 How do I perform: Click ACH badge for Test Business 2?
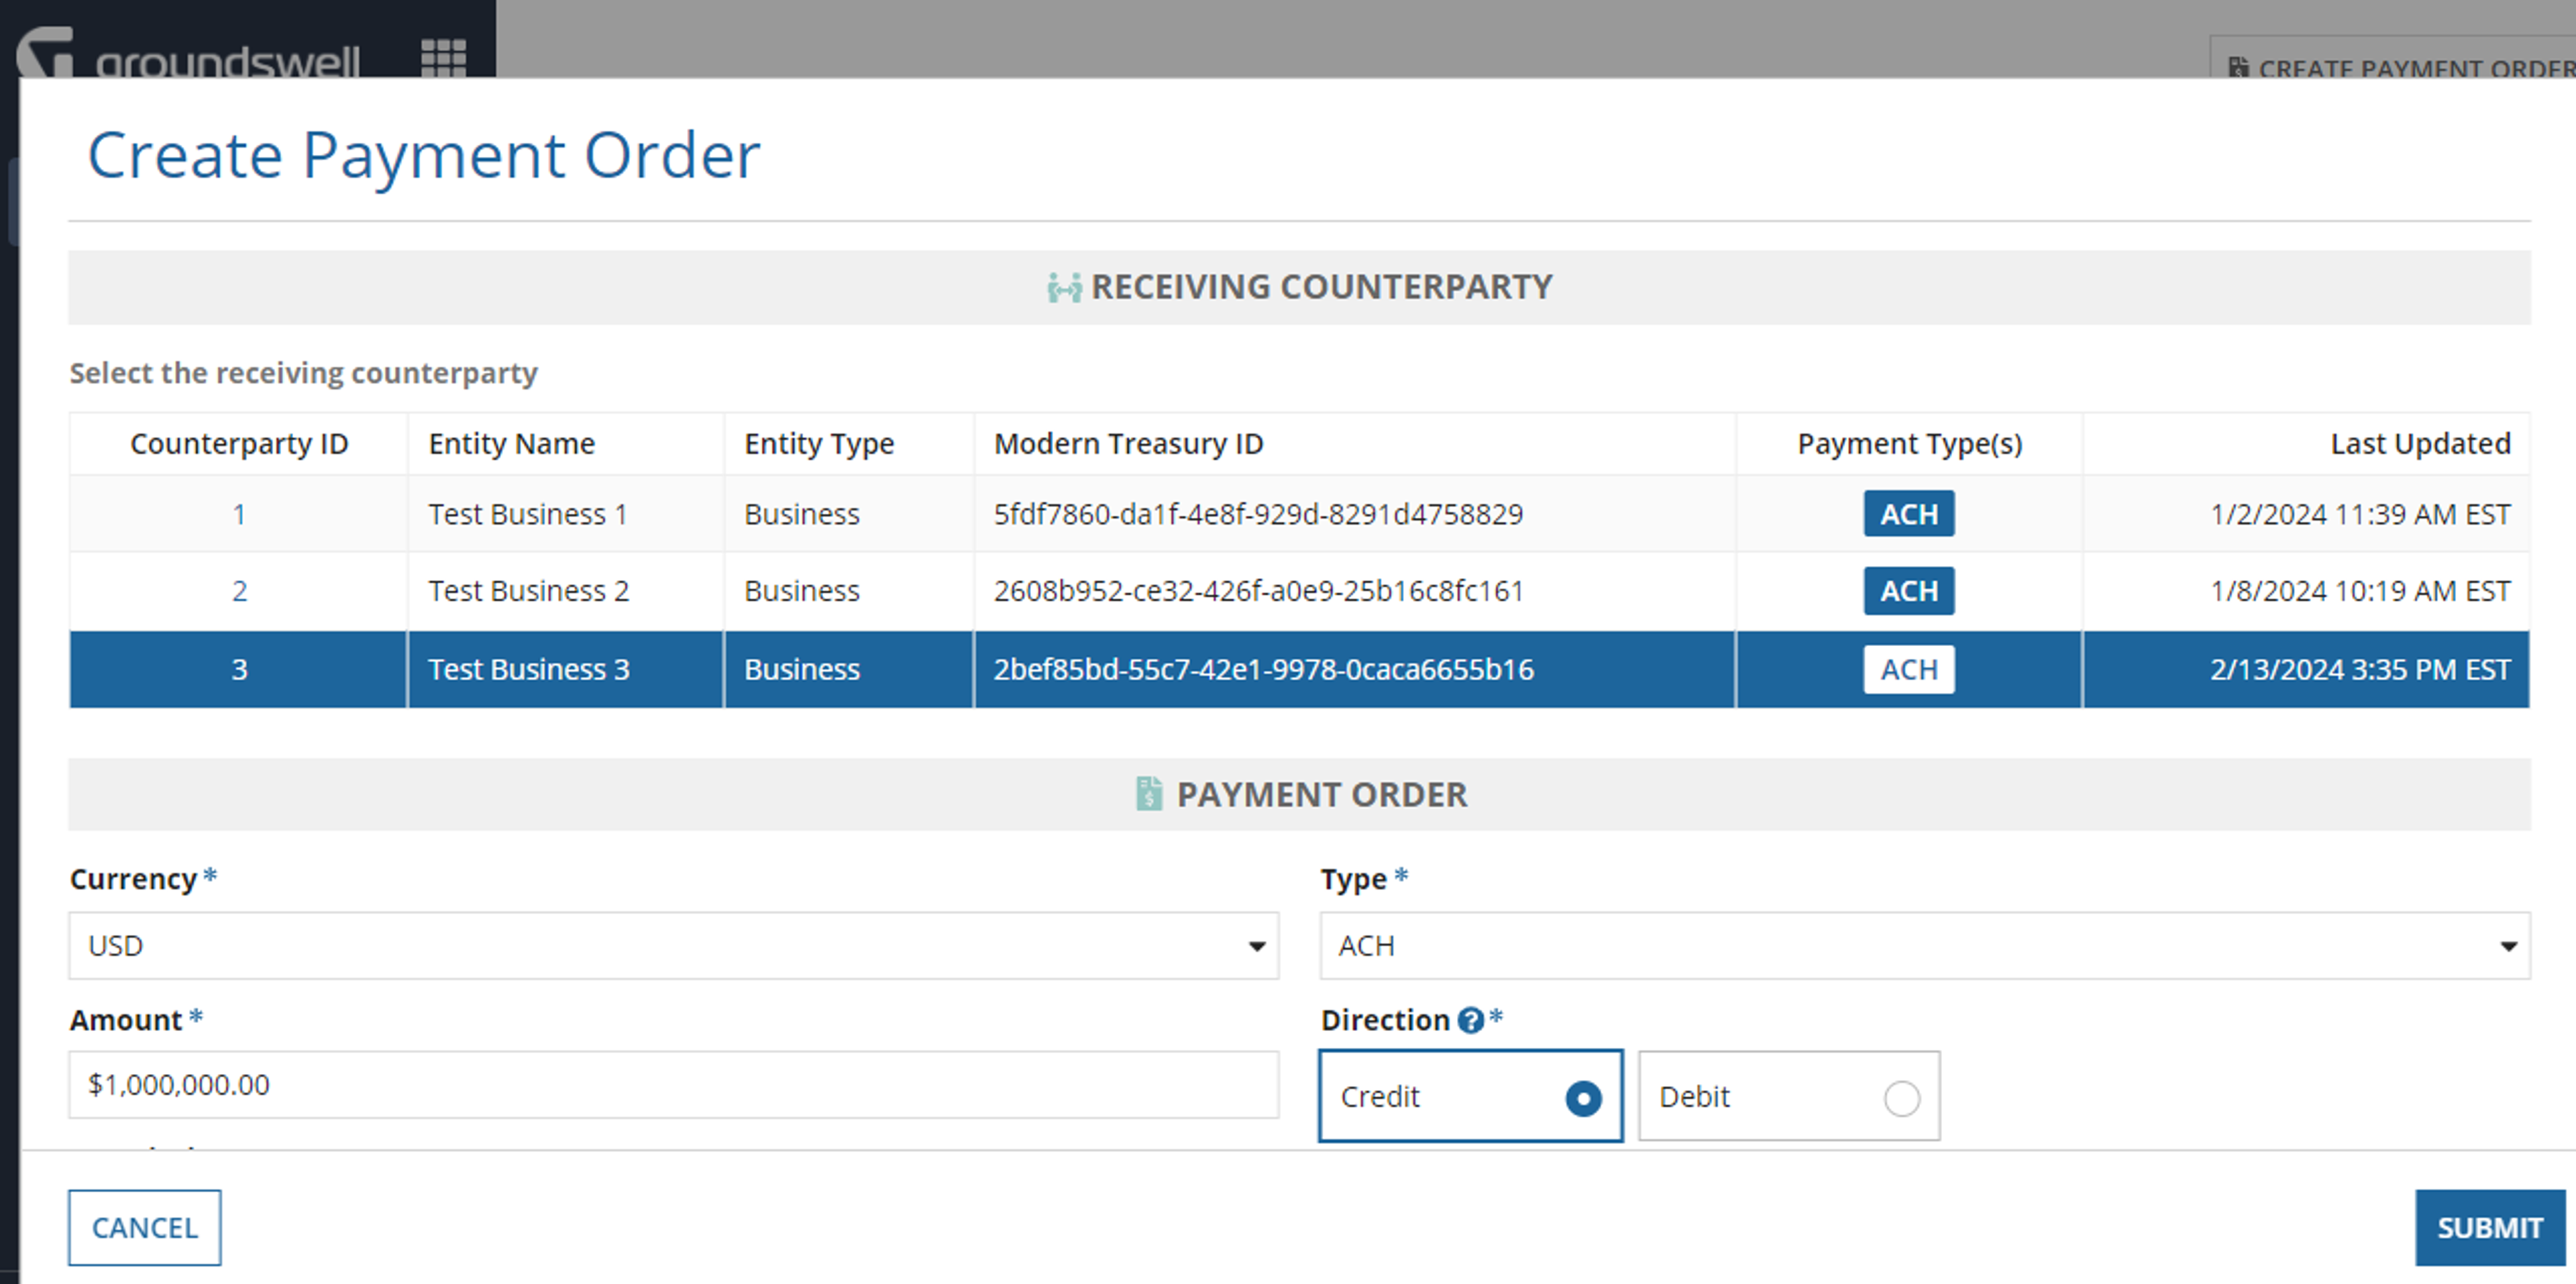point(1909,591)
